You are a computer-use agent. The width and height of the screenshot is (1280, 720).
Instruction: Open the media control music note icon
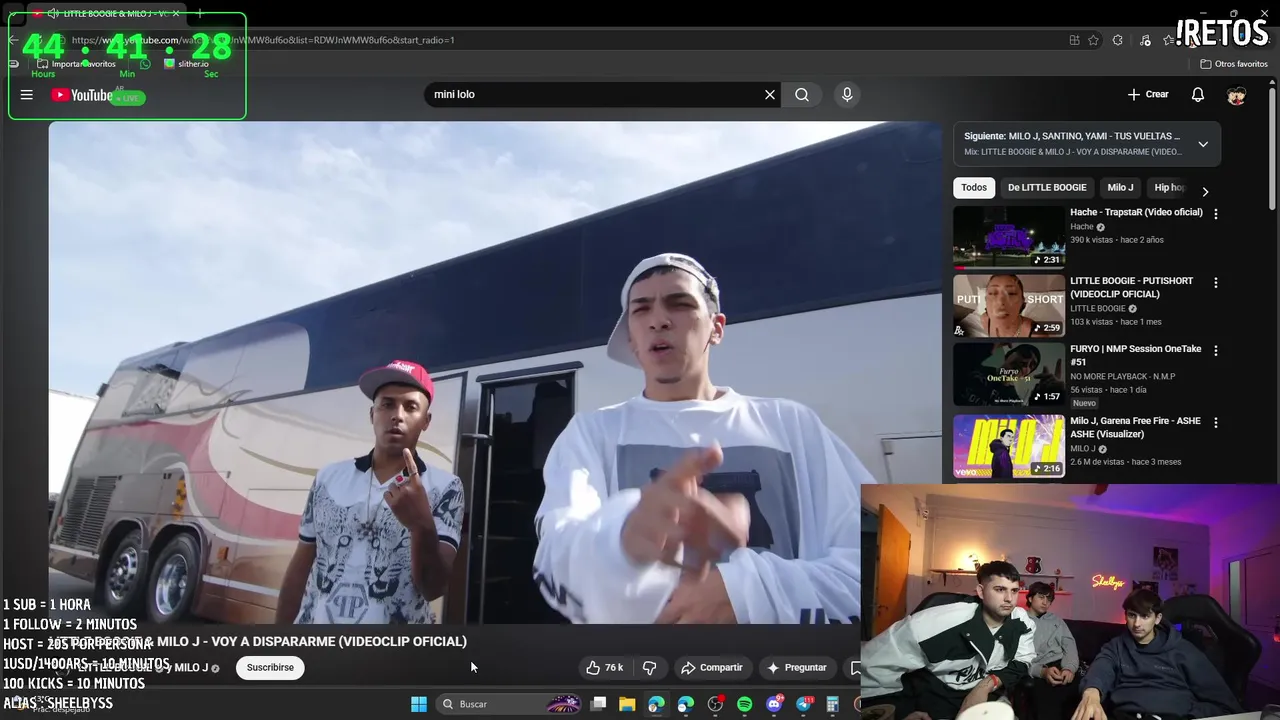tap(1145, 40)
